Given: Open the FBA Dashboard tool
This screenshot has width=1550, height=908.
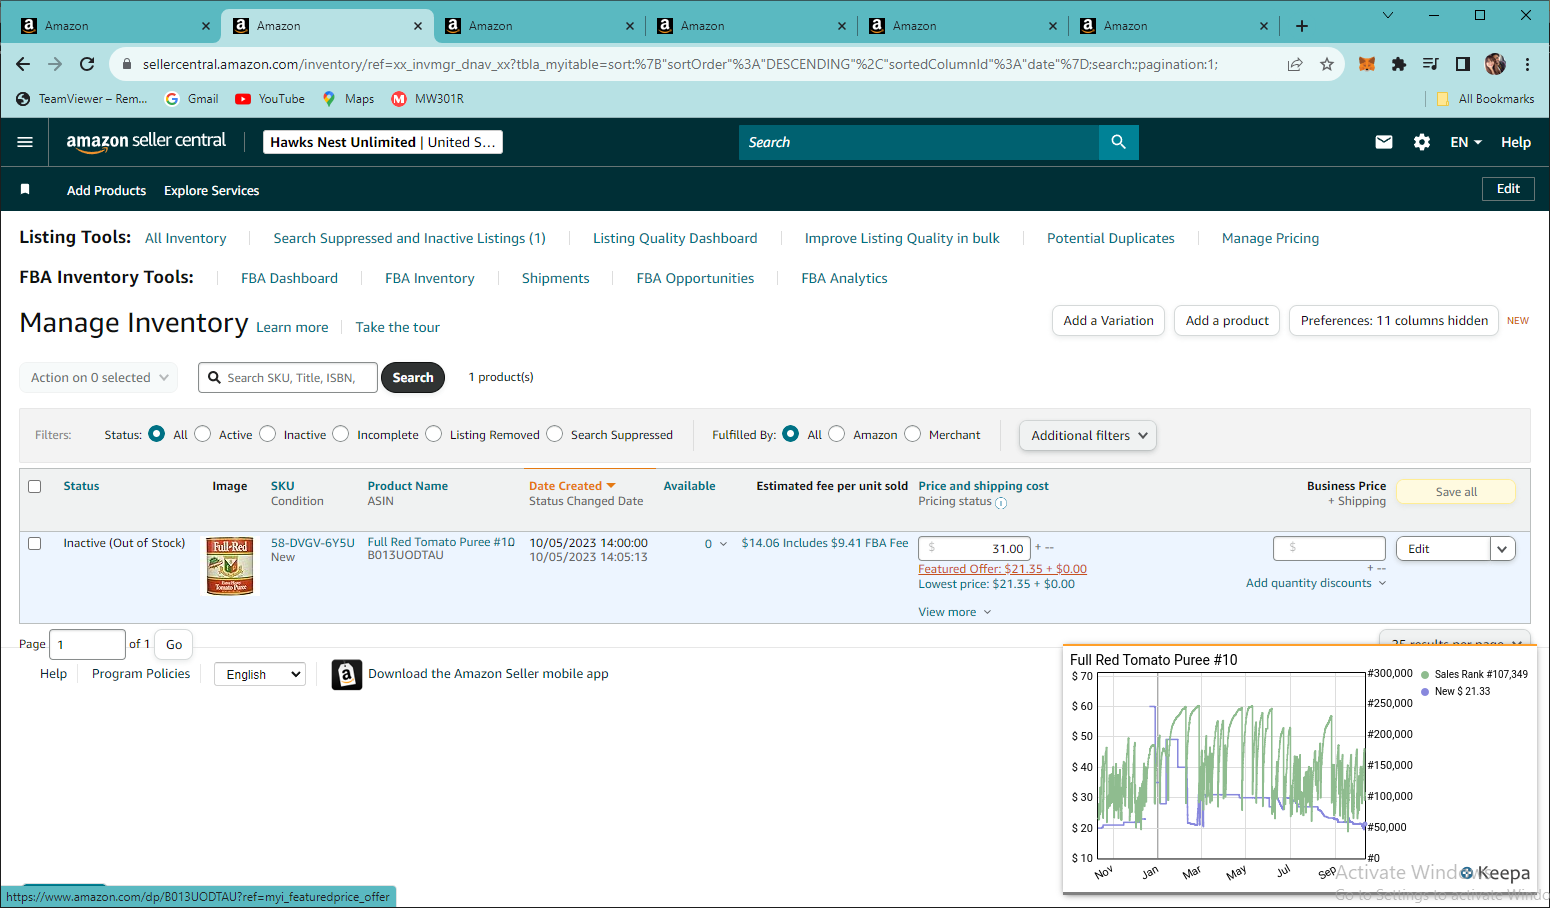Looking at the screenshot, I should point(289,278).
